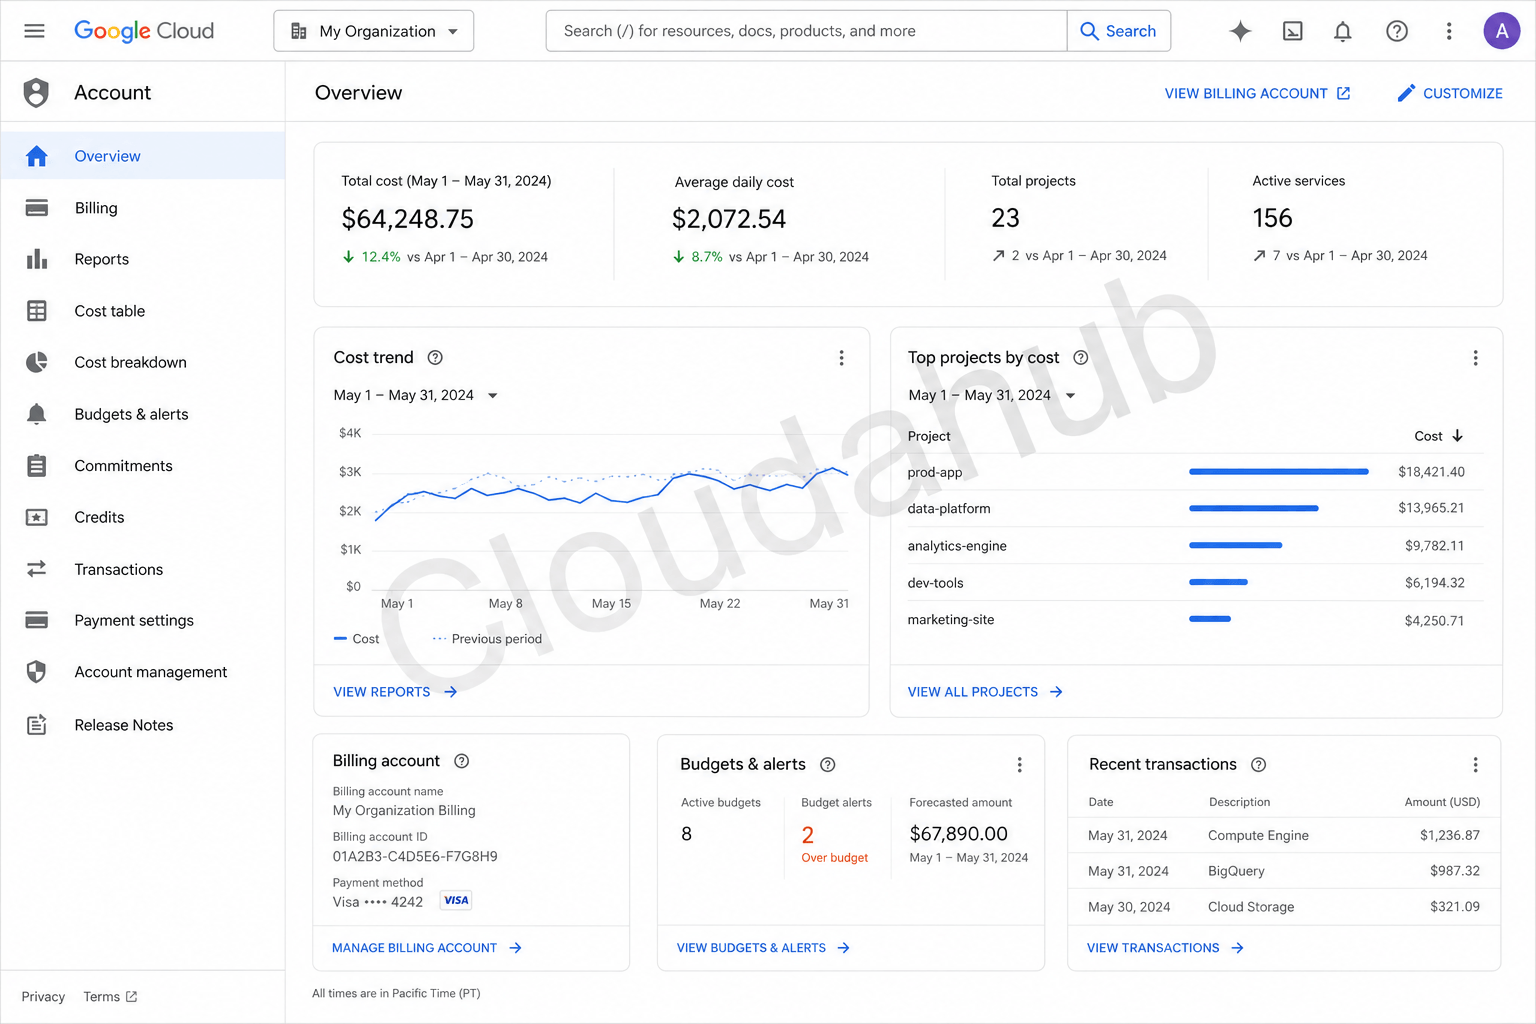Open Cost trend card options menu
The width and height of the screenshot is (1536, 1024).
841,358
